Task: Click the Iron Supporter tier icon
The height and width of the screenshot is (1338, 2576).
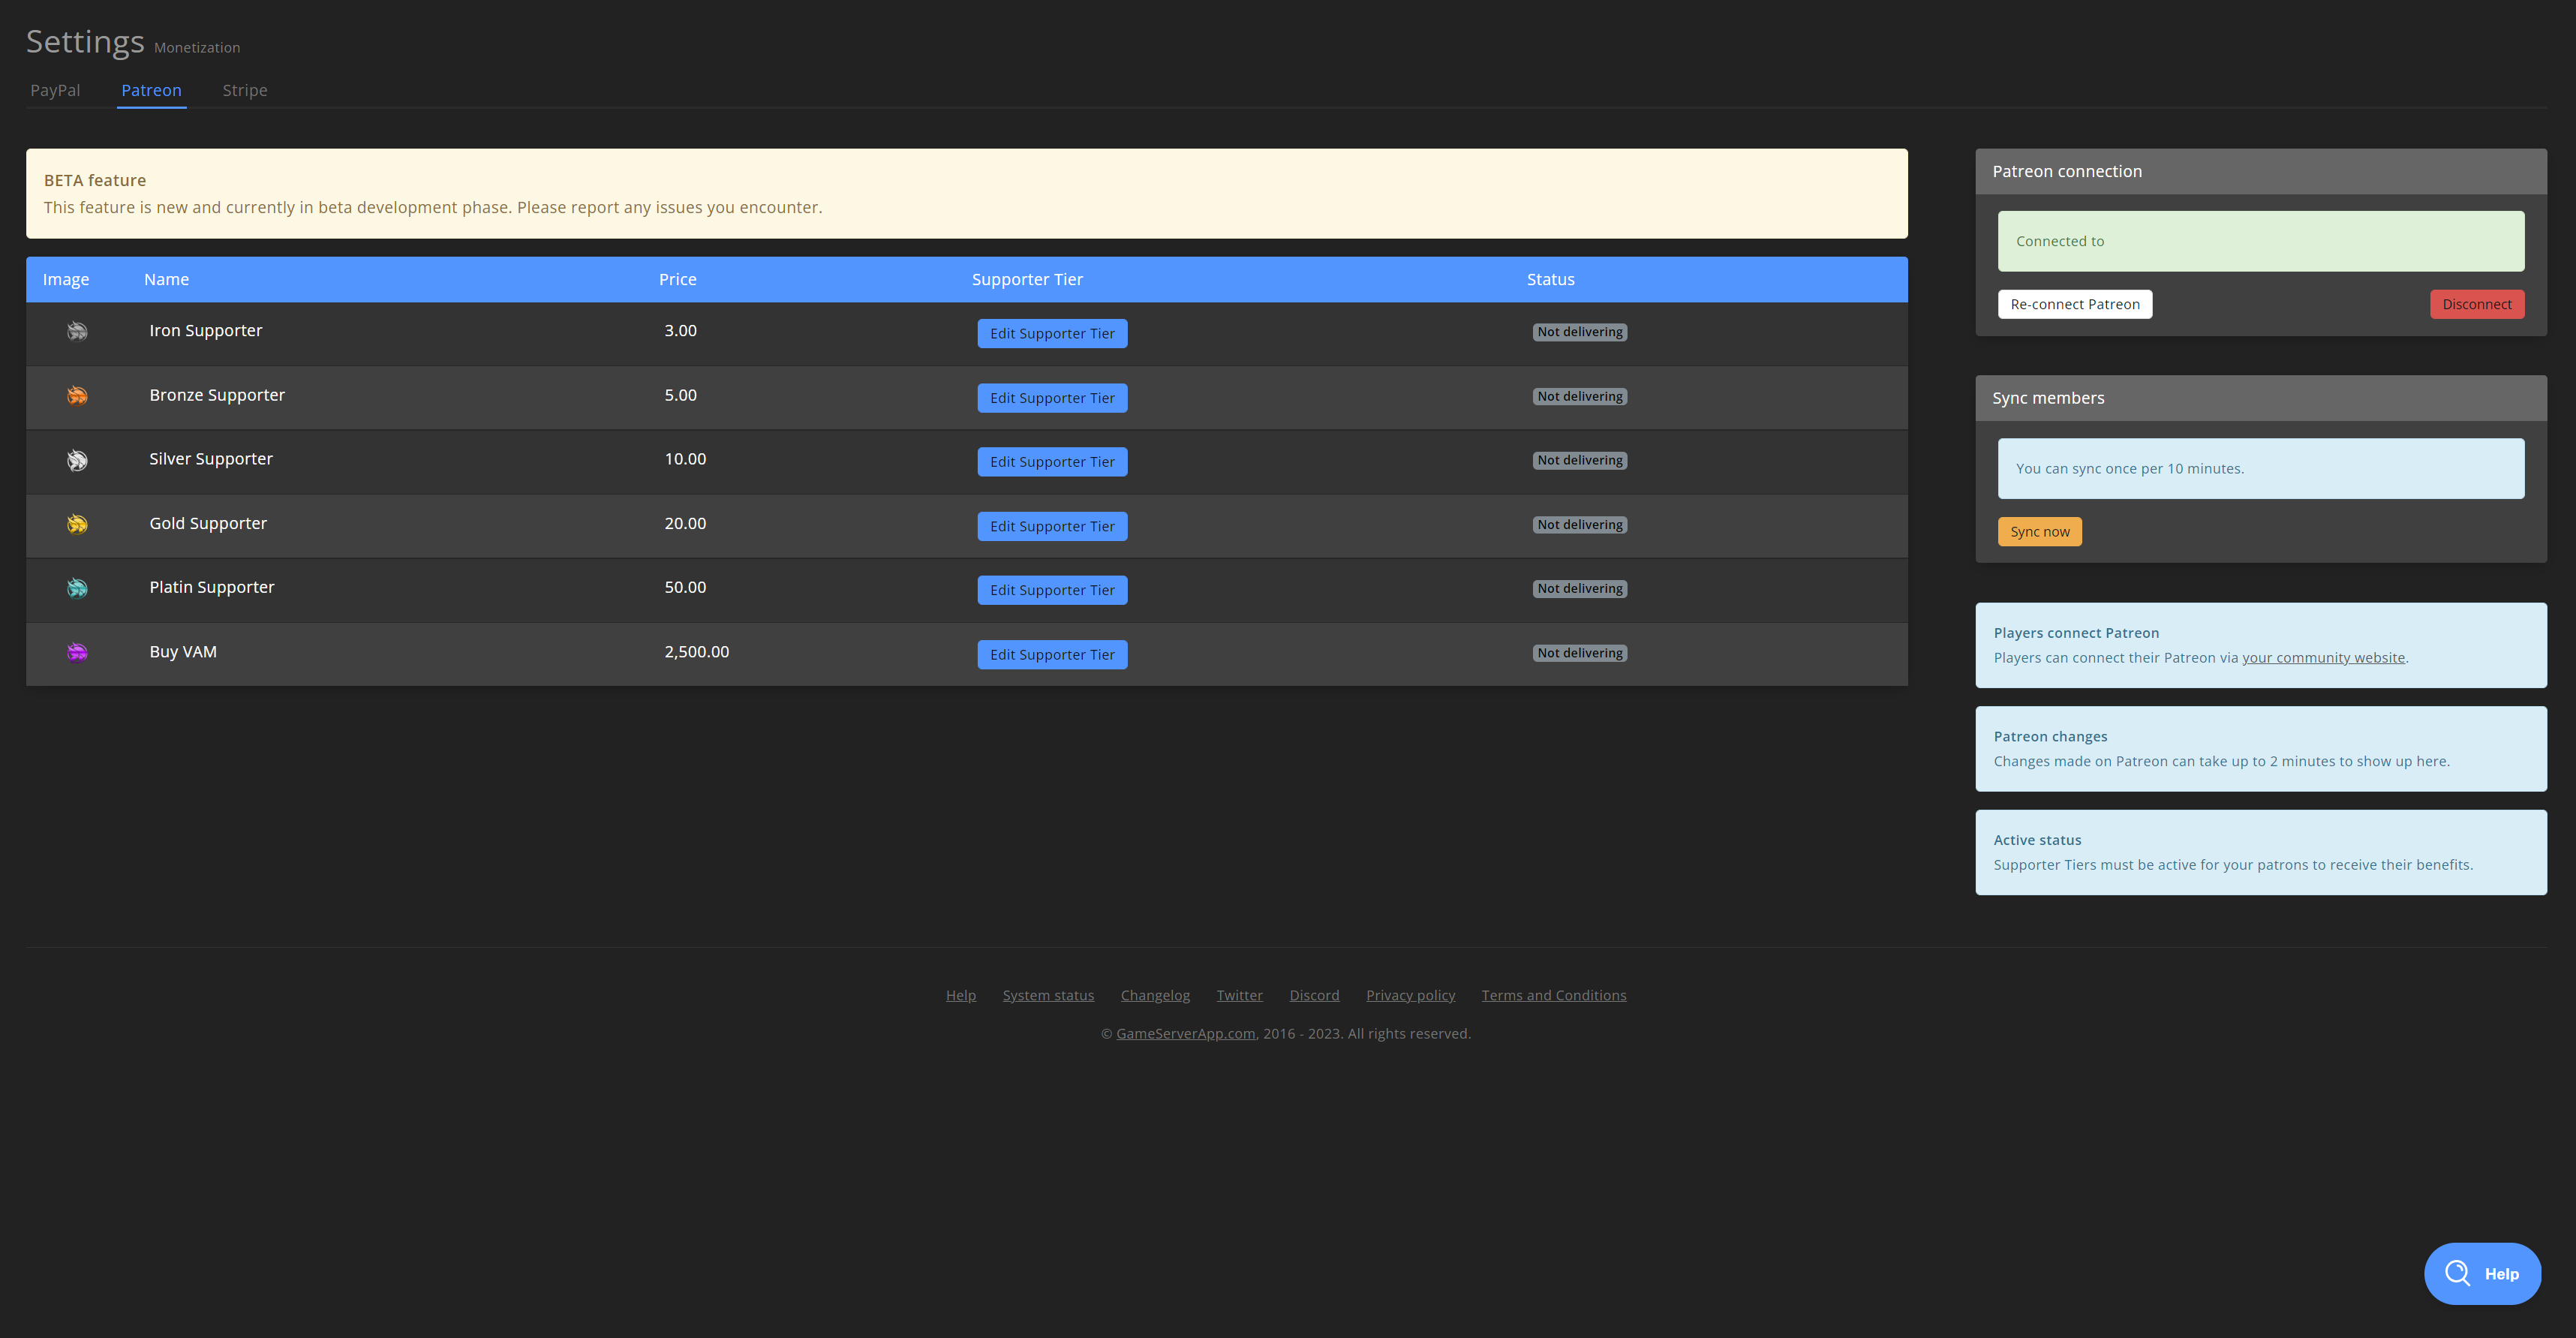Action: [77, 331]
